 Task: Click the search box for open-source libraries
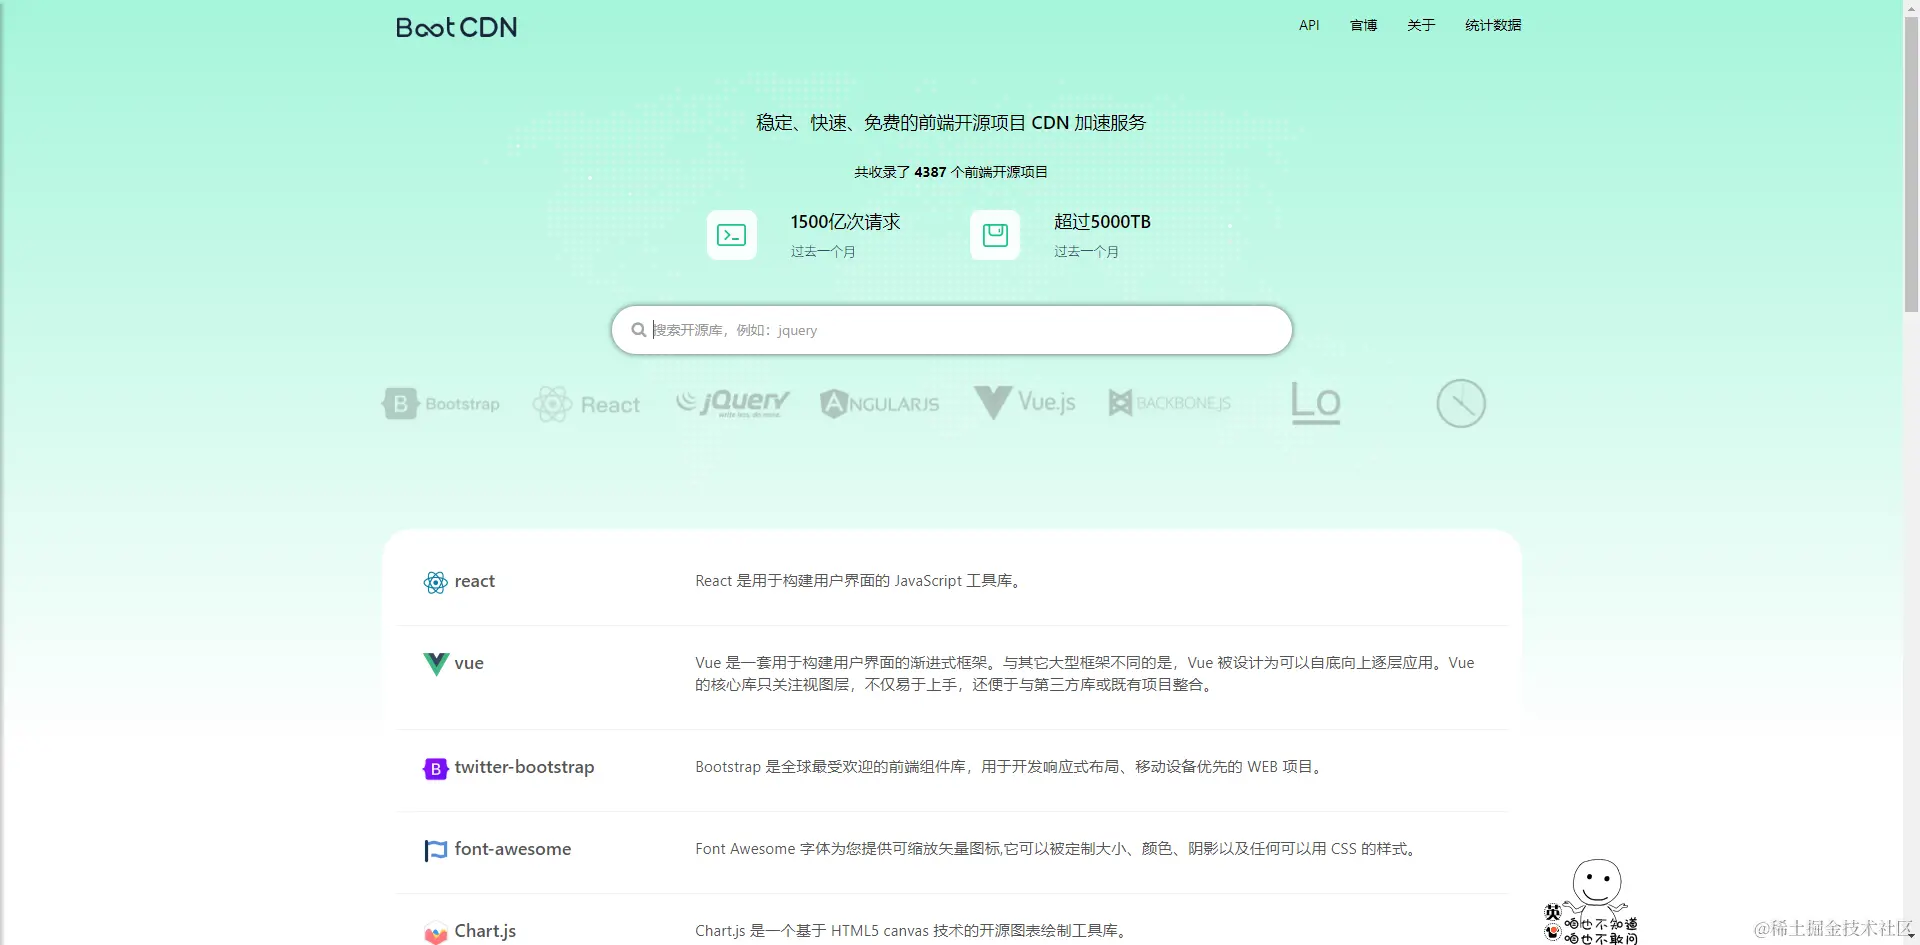point(951,330)
